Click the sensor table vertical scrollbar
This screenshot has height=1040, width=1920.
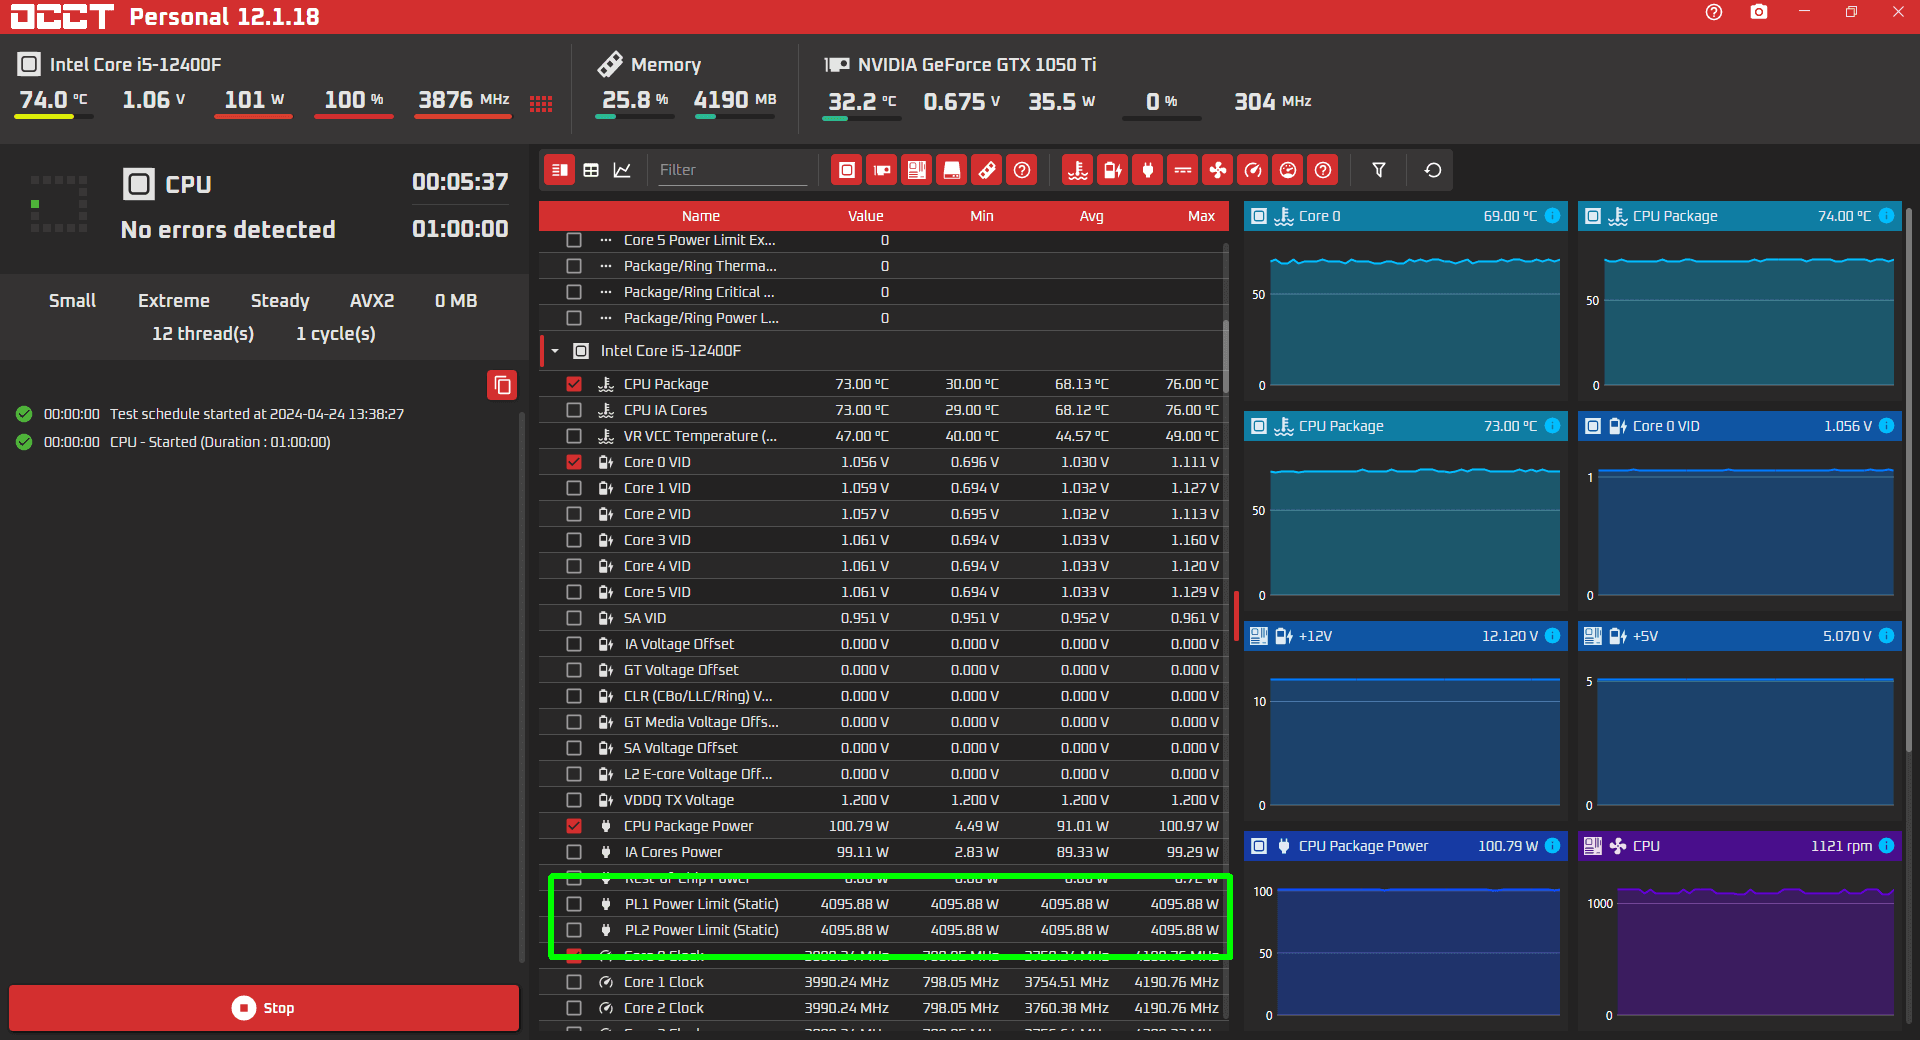(1226, 355)
